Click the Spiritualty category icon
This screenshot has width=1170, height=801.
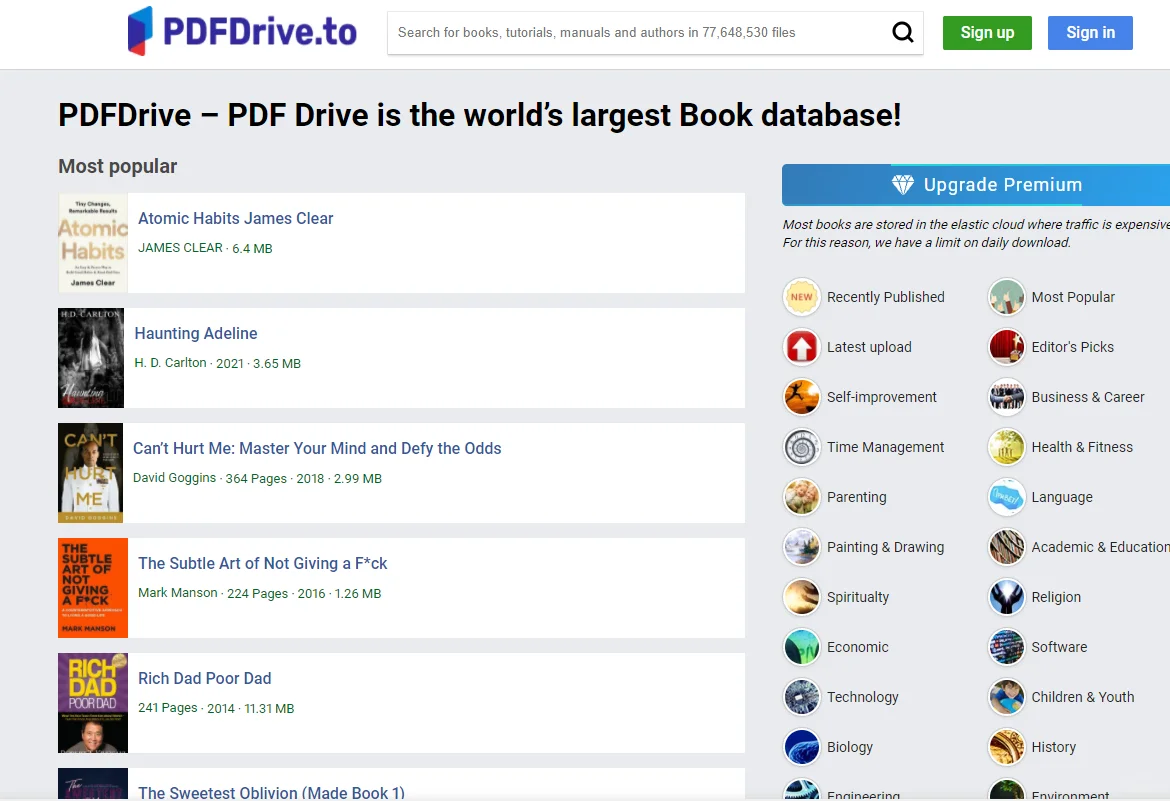801,597
